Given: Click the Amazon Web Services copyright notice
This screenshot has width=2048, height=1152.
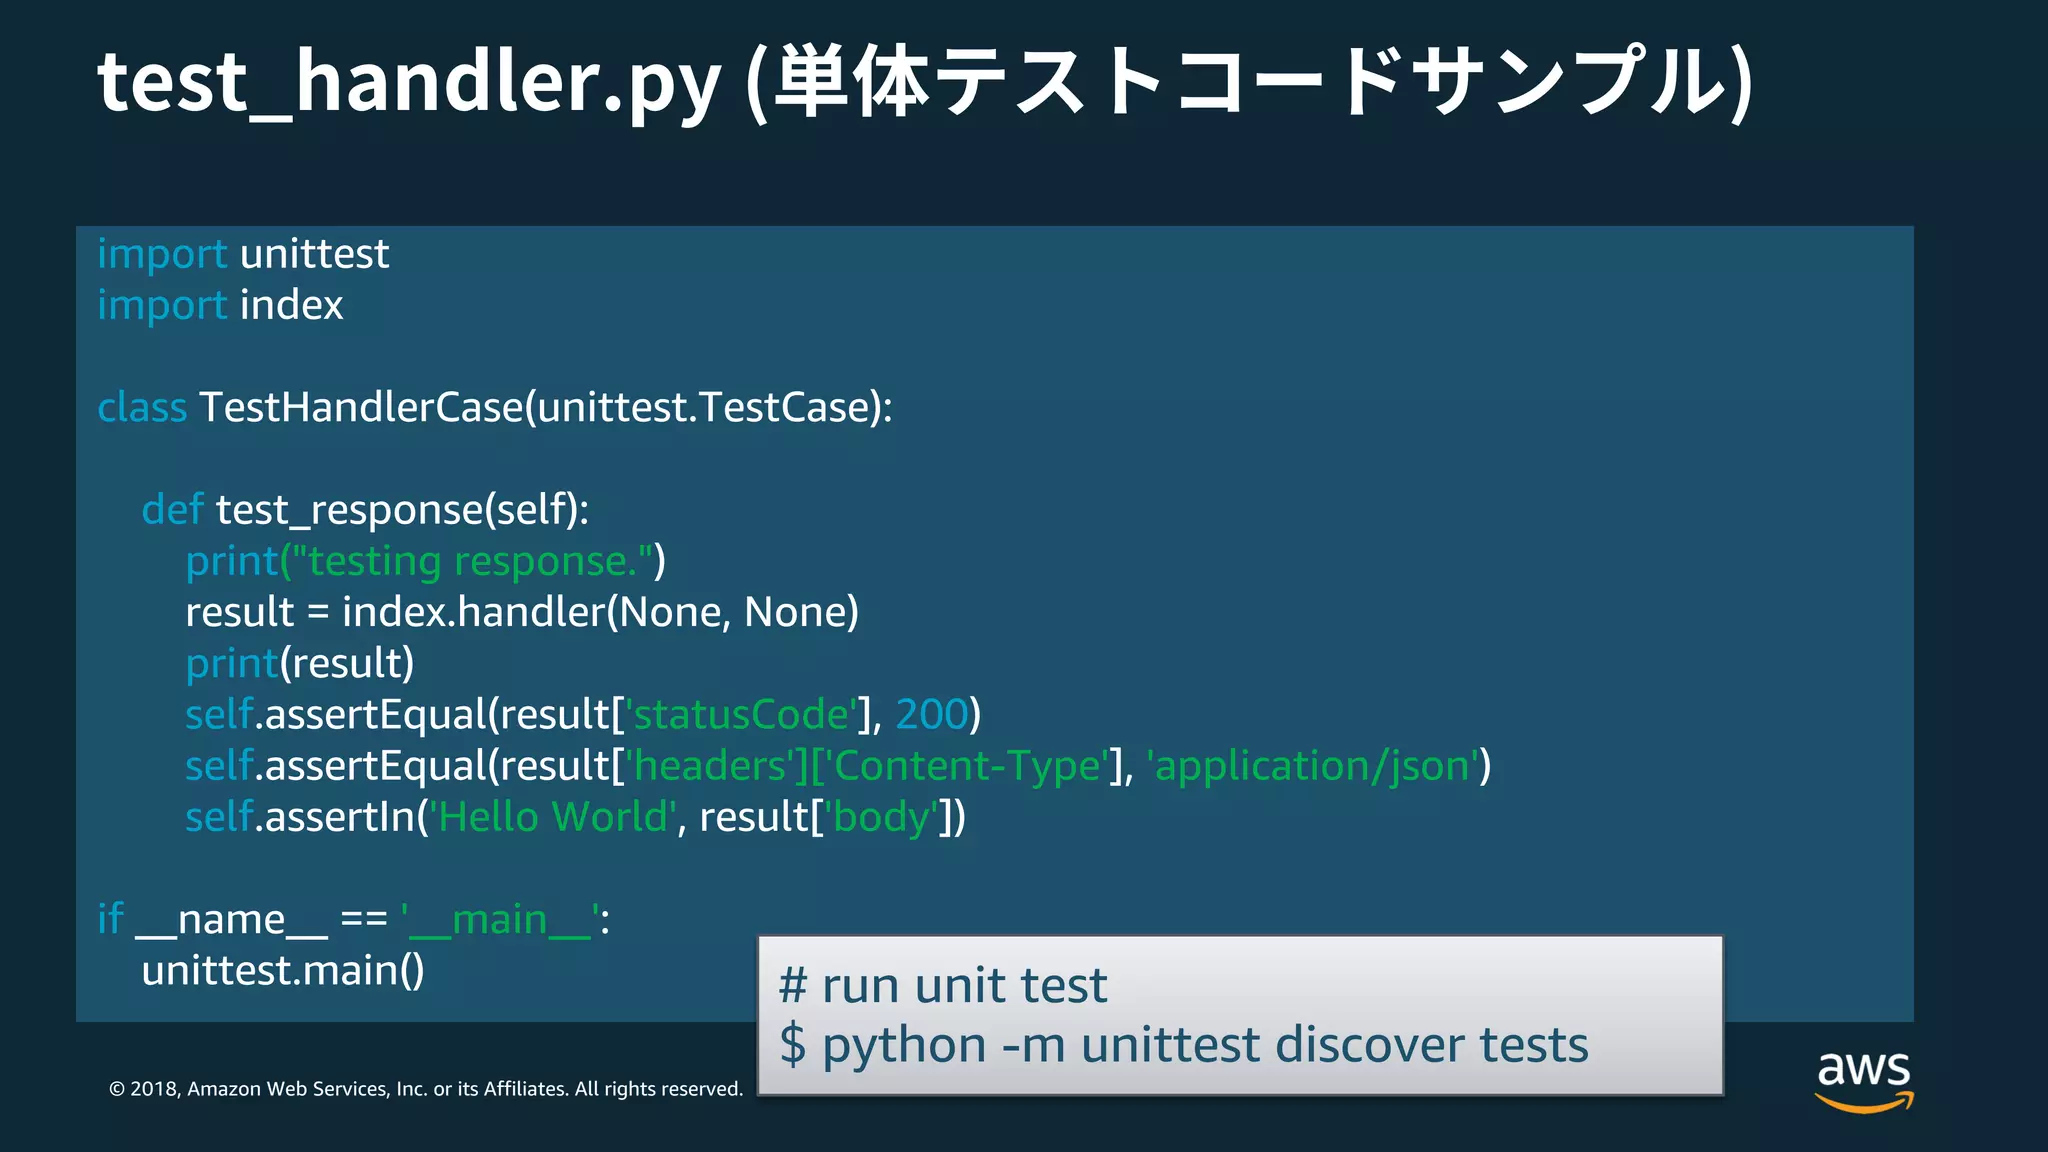Looking at the screenshot, I should (x=426, y=1089).
